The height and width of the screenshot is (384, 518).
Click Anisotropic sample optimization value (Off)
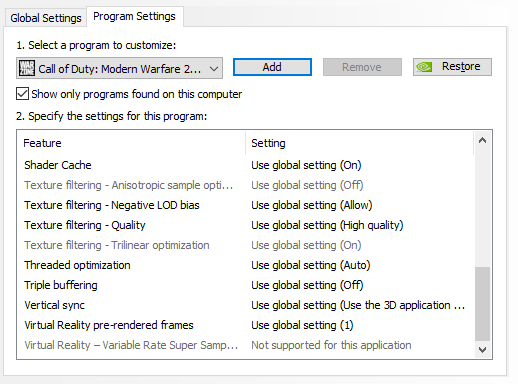click(307, 185)
